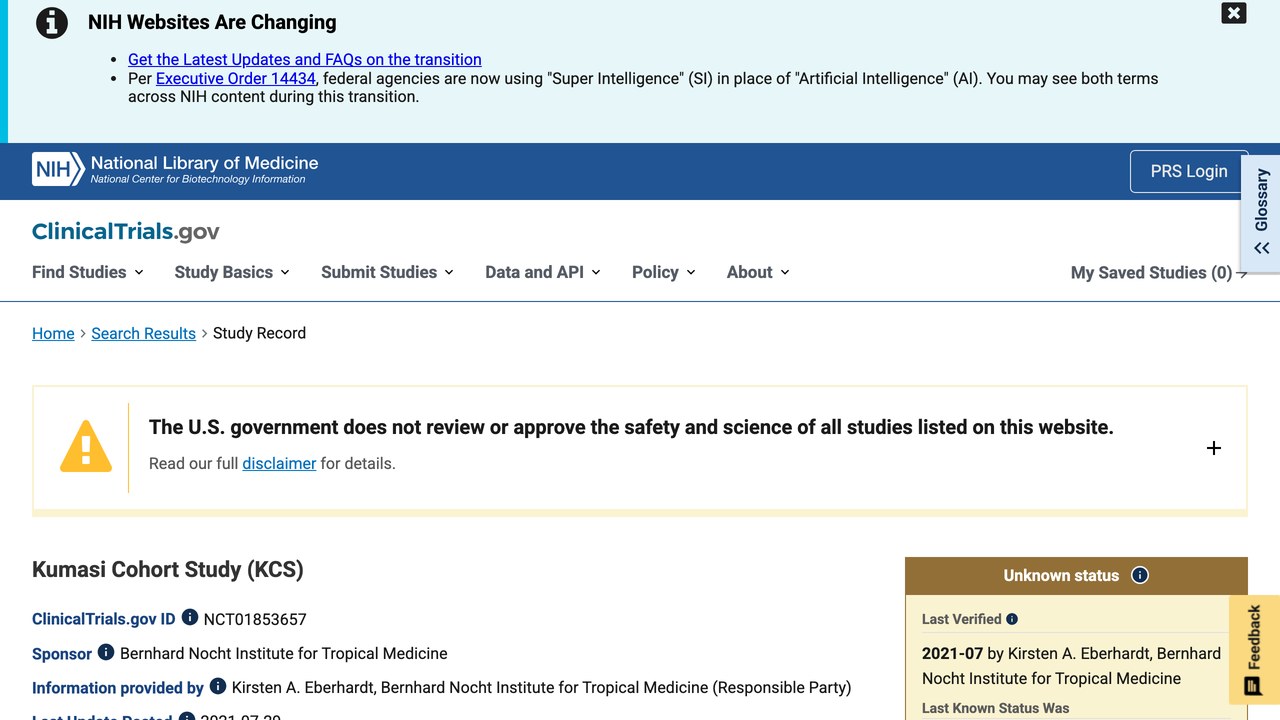Click the info icon next to Unknown status

(x=1140, y=575)
